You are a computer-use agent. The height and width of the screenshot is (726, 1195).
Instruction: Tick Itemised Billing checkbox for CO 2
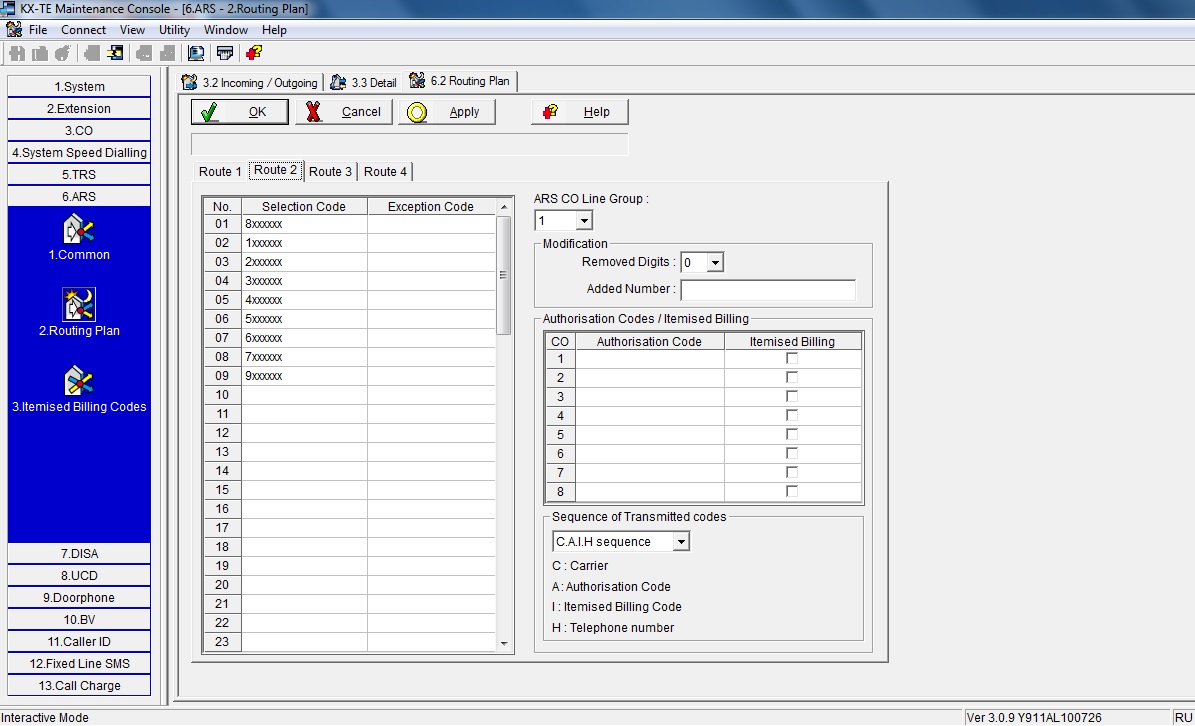click(792, 377)
